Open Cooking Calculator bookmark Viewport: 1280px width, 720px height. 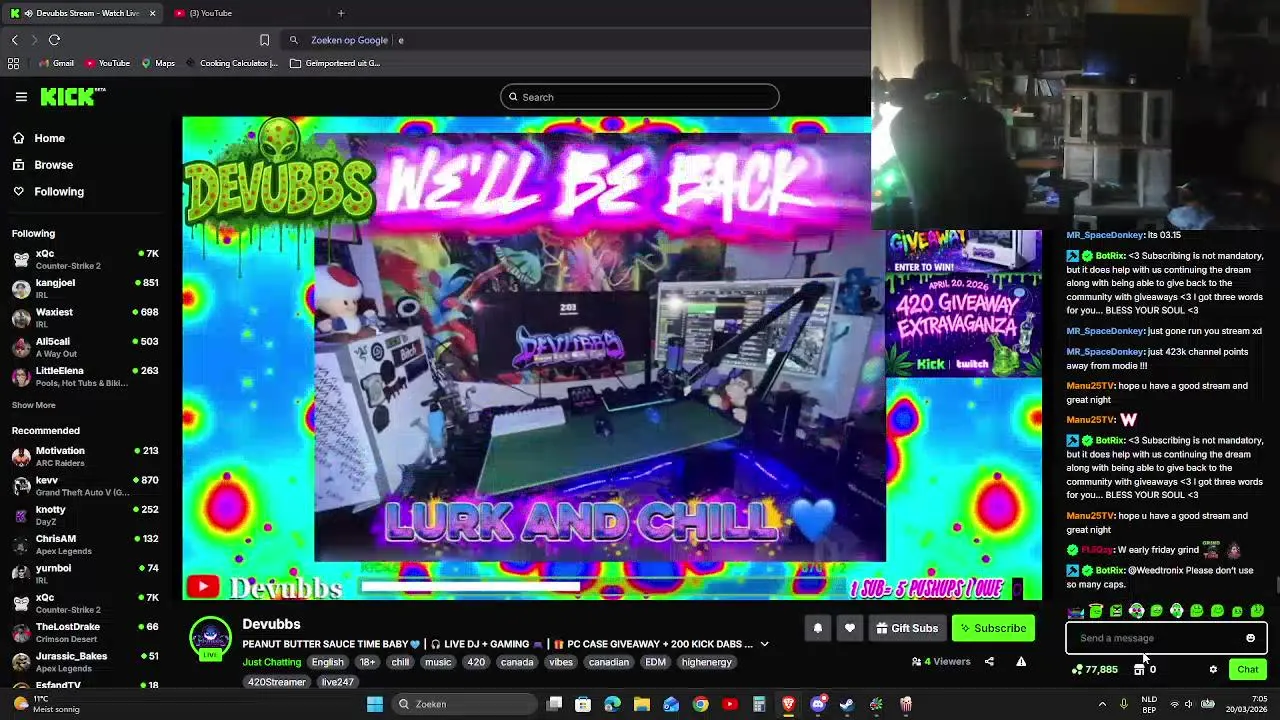click(232, 63)
